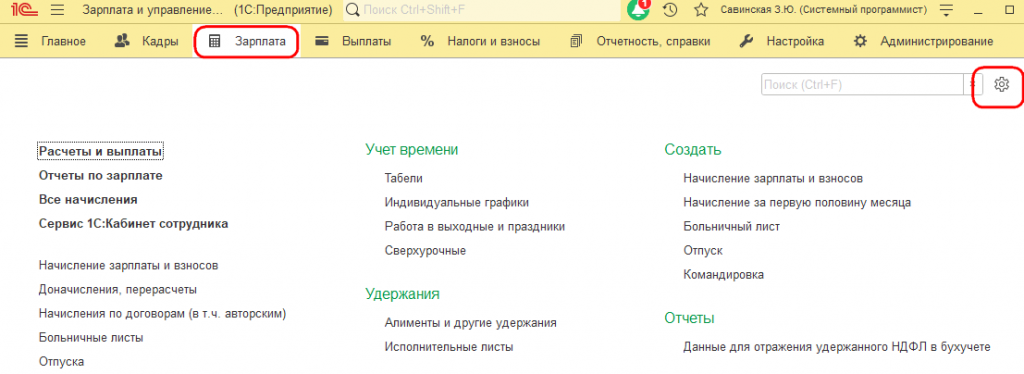This screenshot has height=374, width=1024.
Task: Open Доначисления, перерасчеты link
Action: 118,289
